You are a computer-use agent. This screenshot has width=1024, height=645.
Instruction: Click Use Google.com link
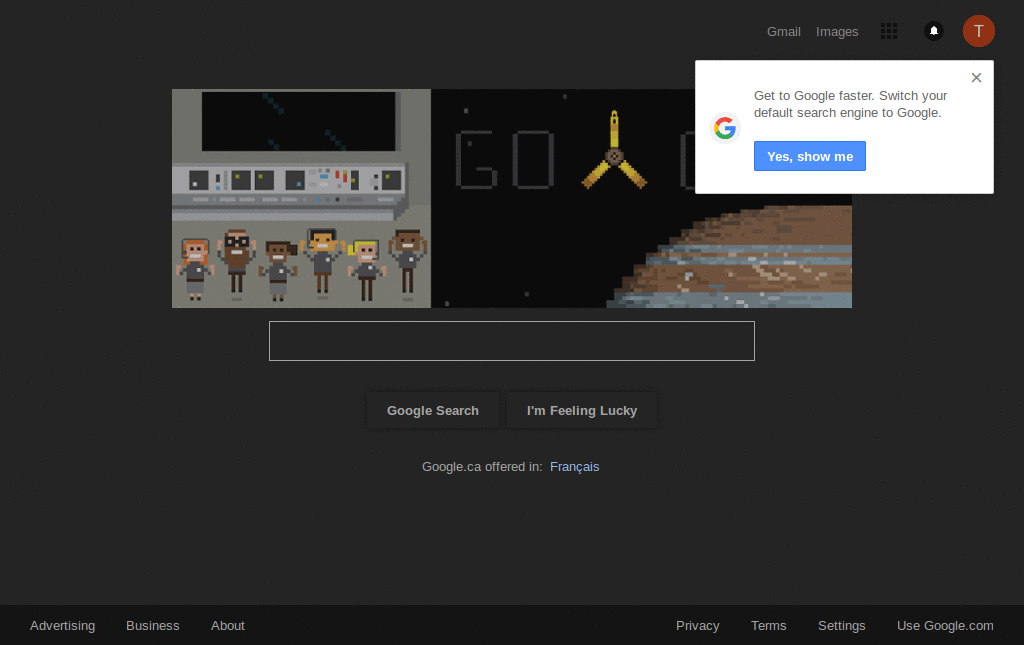(945, 625)
